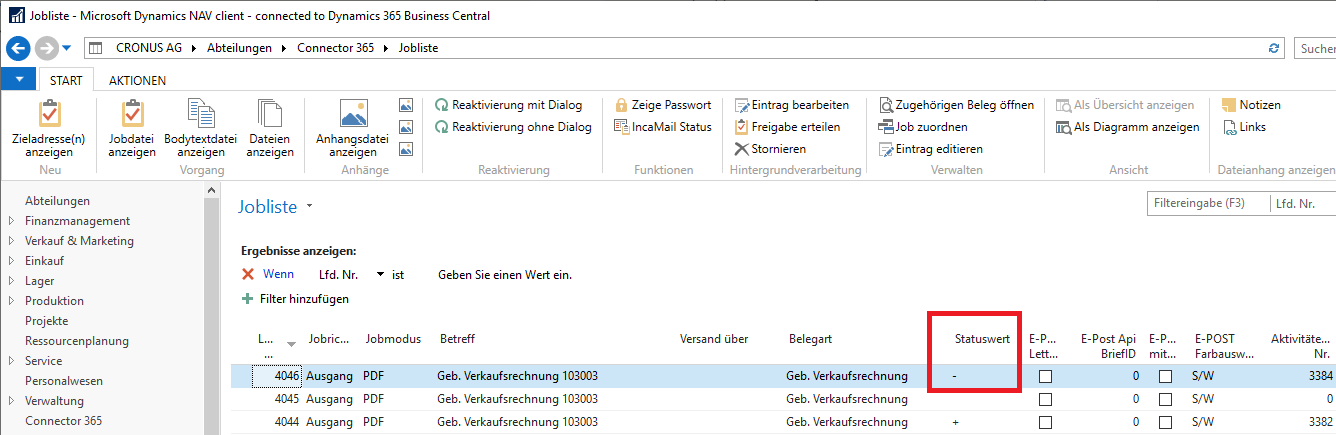This screenshot has height=435, width=1336.
Task: Open Links in ribbon
Action: pos(1244,127)
